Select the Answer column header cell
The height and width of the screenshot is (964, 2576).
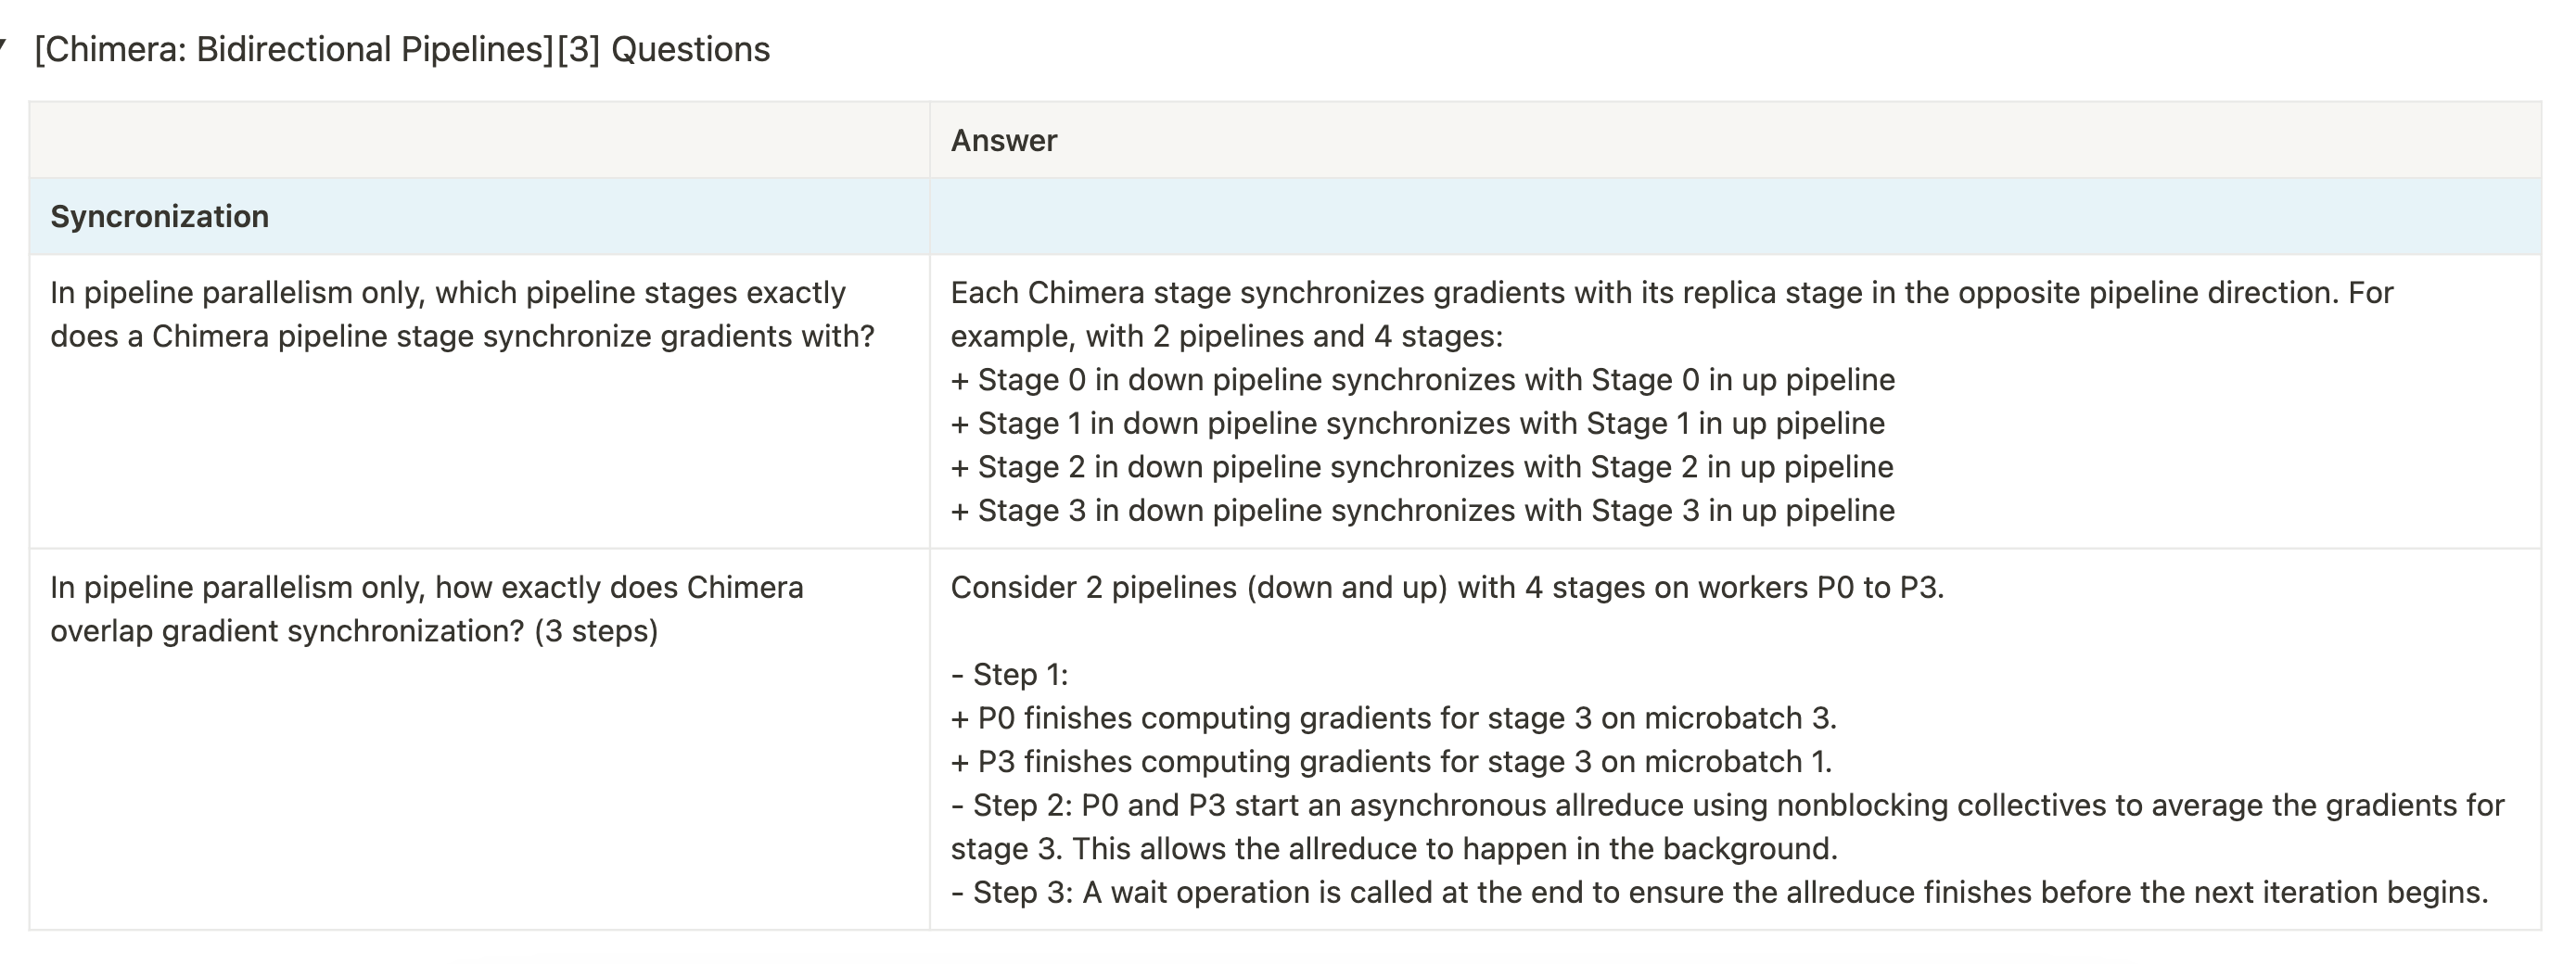coord(1003,141)
